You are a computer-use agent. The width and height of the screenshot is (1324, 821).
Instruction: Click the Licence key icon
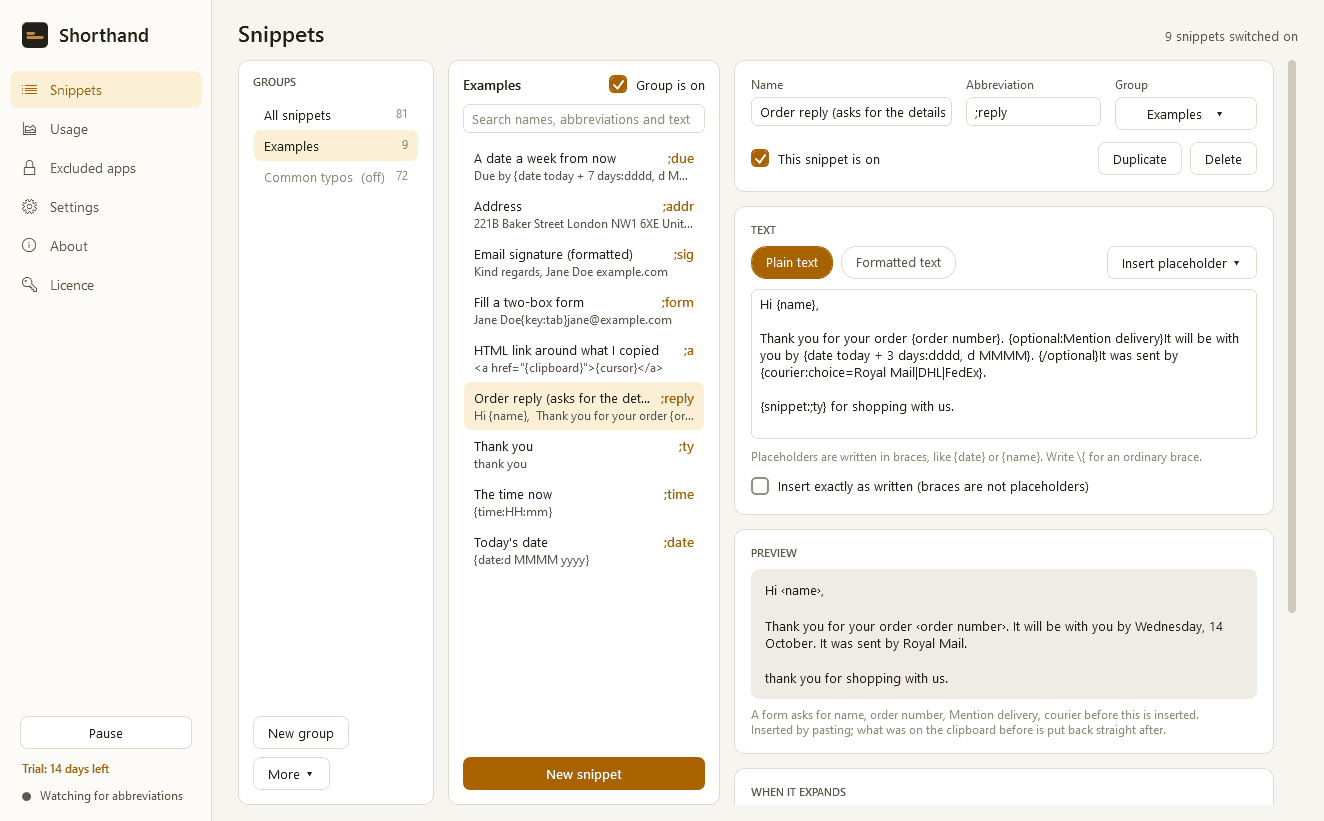point(30,285)
